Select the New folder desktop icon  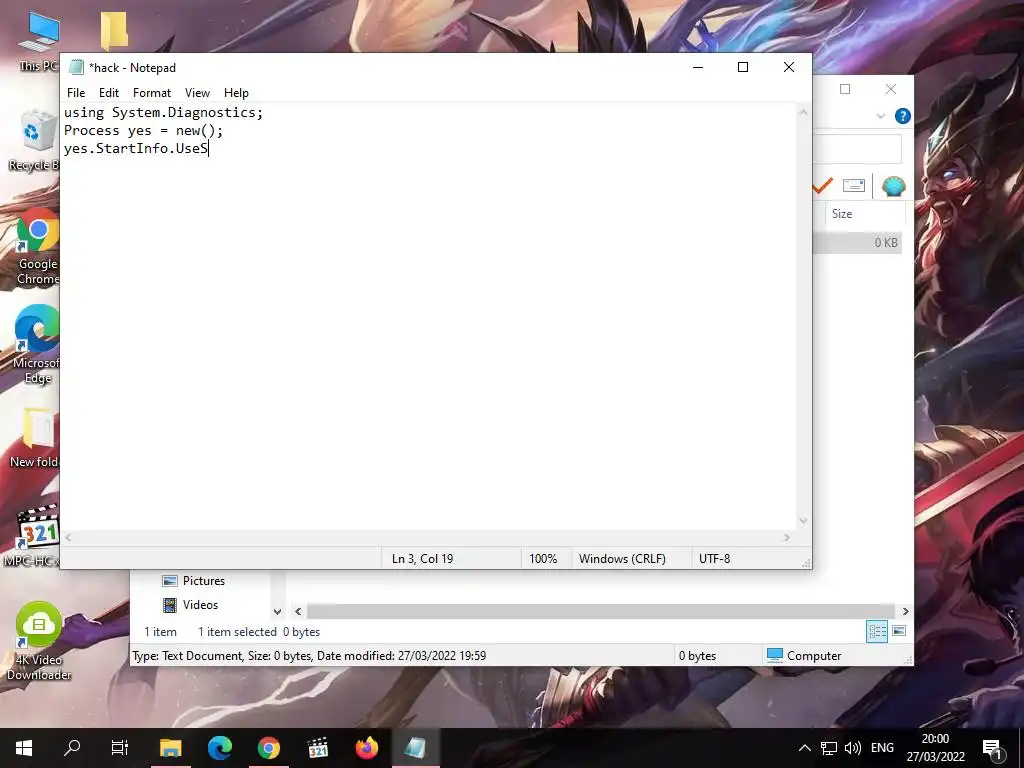(37, 438)
